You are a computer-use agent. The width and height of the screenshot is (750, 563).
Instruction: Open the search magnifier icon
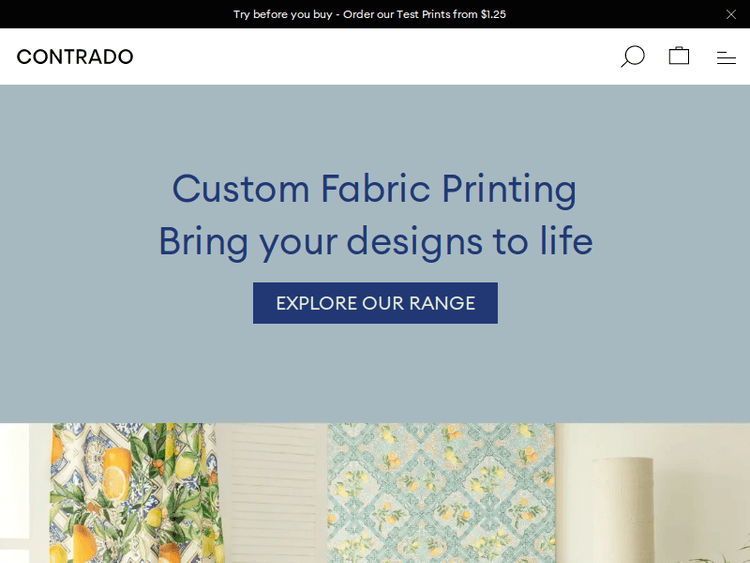632,56
